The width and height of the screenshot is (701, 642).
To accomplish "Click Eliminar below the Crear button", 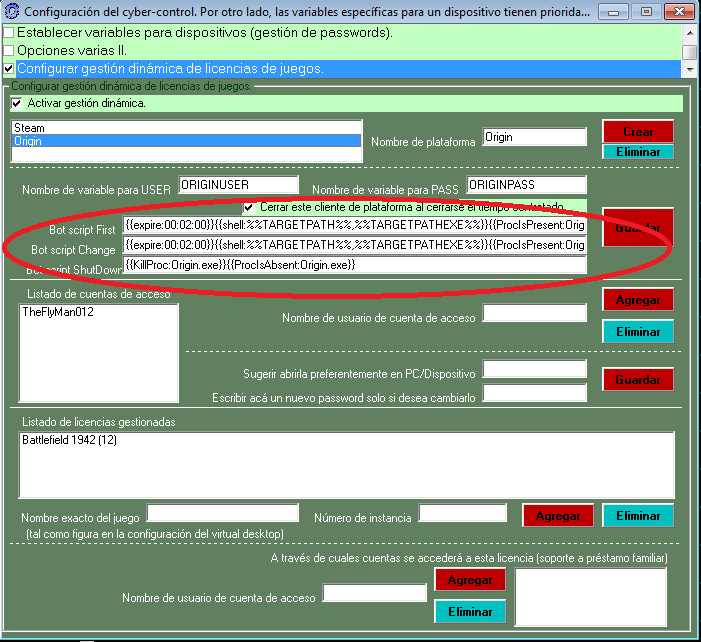I will pyautogui.click(x=637, y=152).
